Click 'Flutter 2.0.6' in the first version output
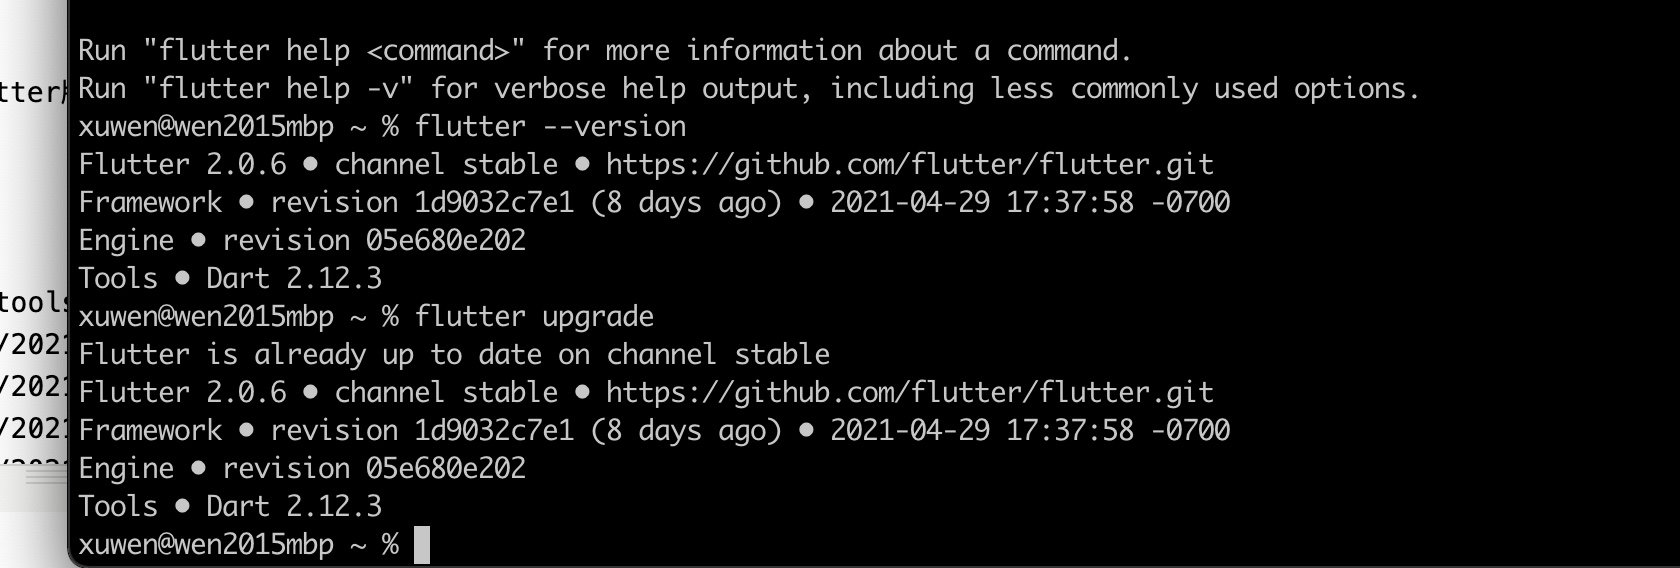This screenshot has width=1680, height=568. point(182,165)
